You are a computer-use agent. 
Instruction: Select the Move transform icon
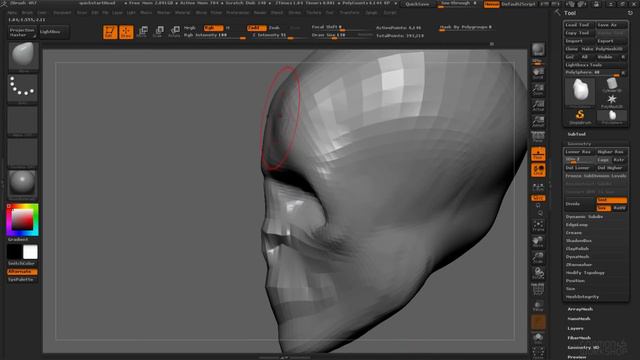(142, 31)
